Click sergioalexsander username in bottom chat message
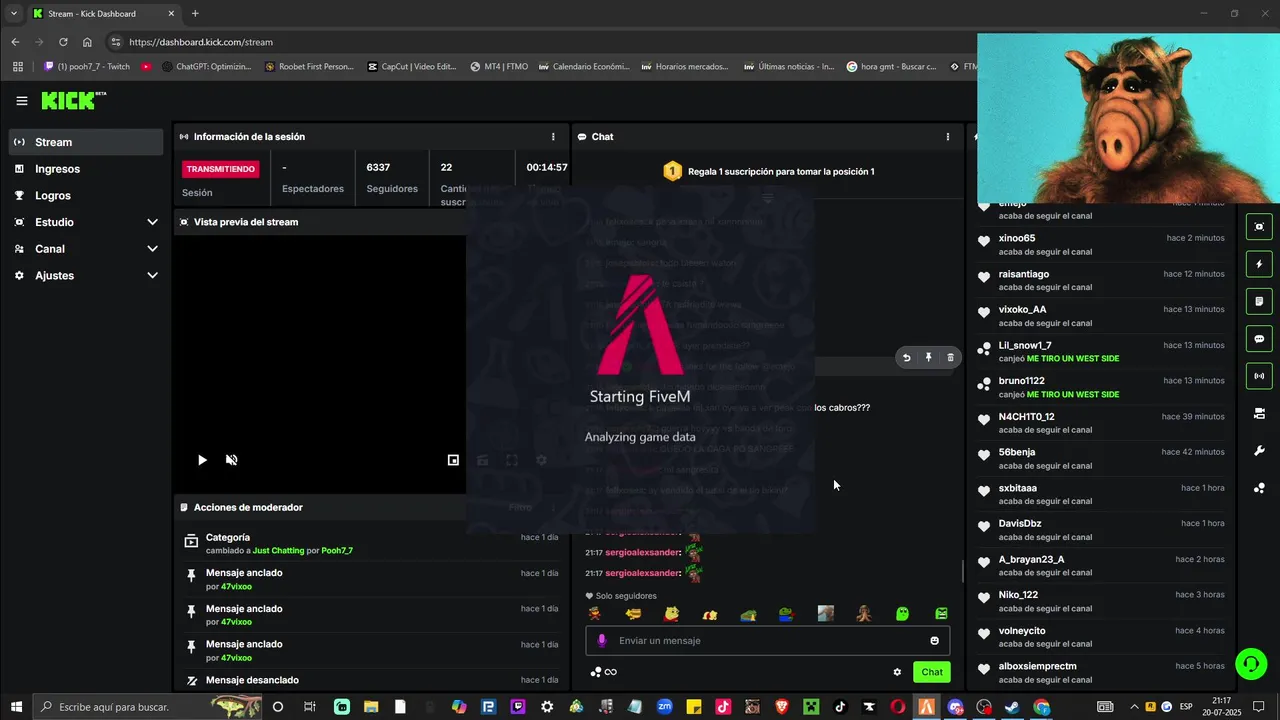The width and height of the screenshot is (1280, 720). click(642, 573)
